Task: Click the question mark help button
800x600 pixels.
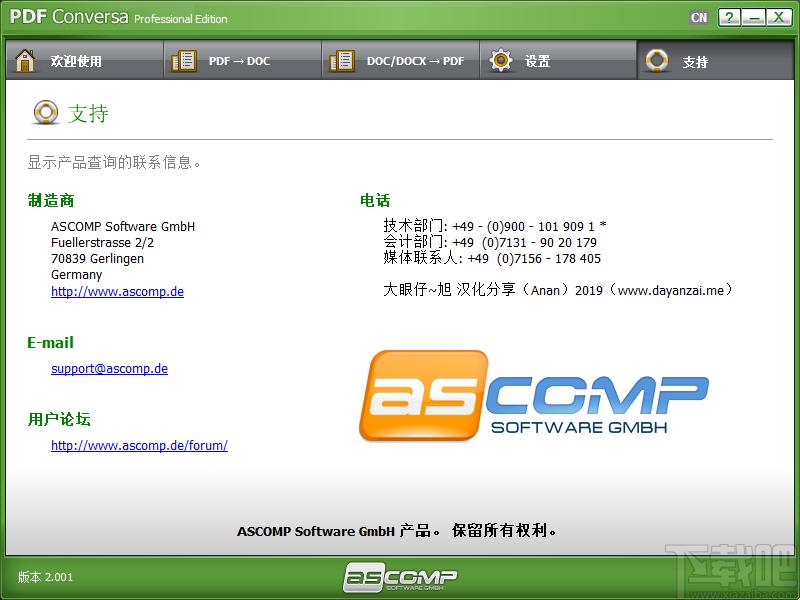Action: coord(730,17)
